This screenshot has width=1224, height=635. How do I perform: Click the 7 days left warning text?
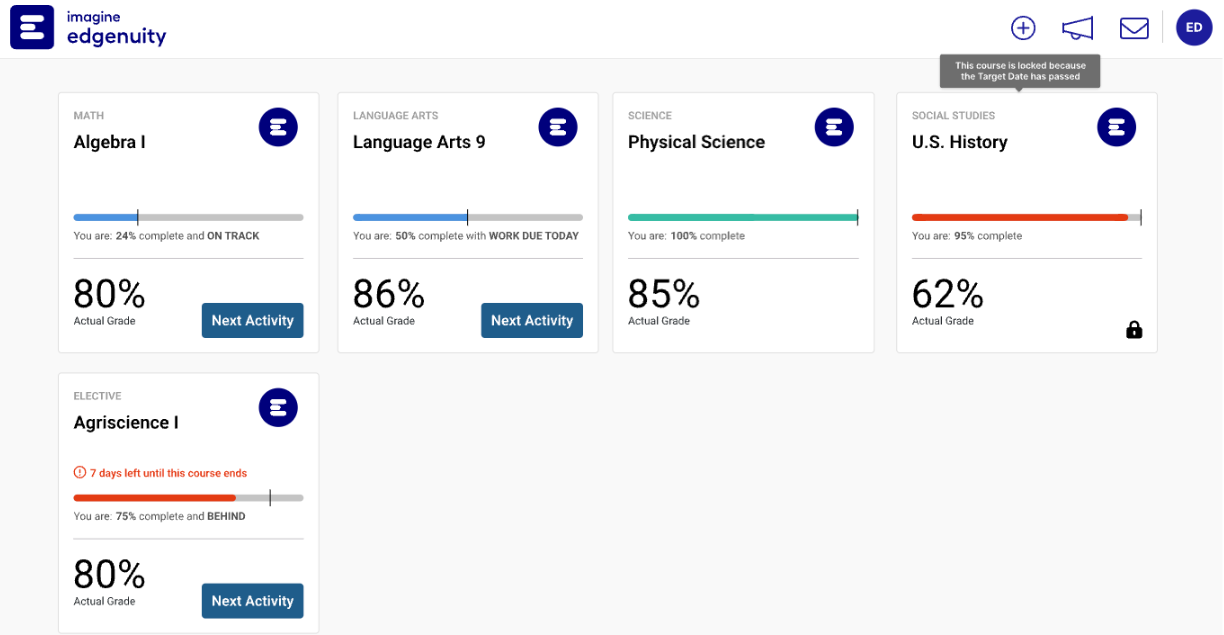click(159, 473)
